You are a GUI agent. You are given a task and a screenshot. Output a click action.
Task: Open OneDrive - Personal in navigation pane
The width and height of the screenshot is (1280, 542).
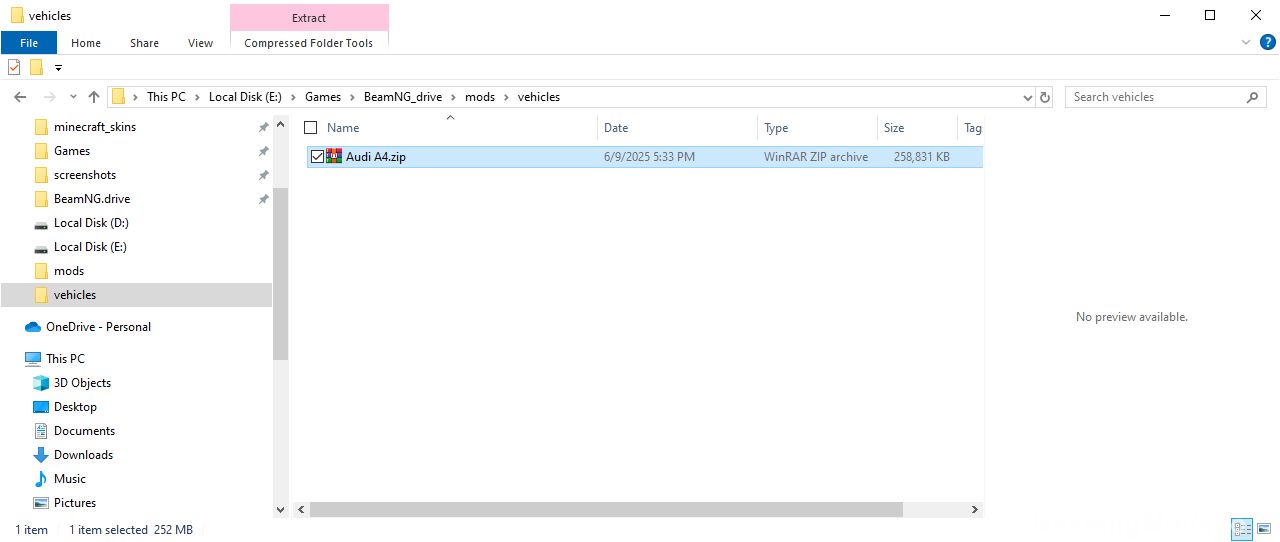coord(98,327)
